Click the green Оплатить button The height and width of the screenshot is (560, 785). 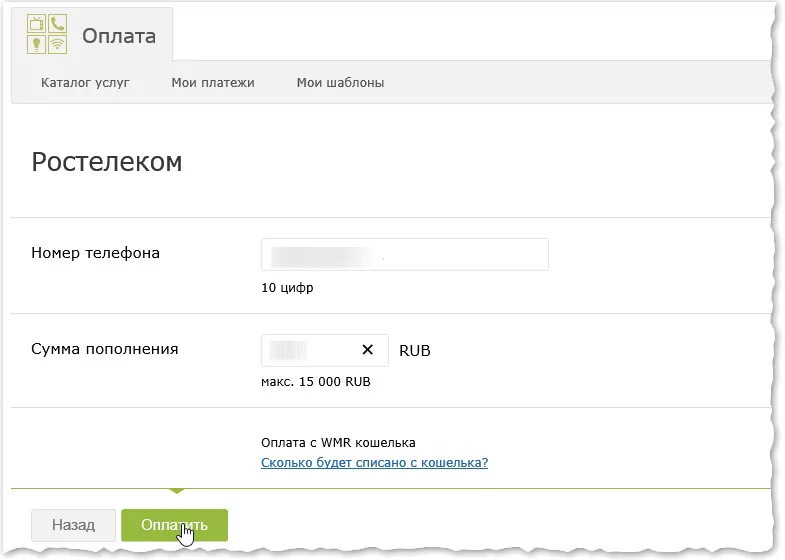[174, 525]
